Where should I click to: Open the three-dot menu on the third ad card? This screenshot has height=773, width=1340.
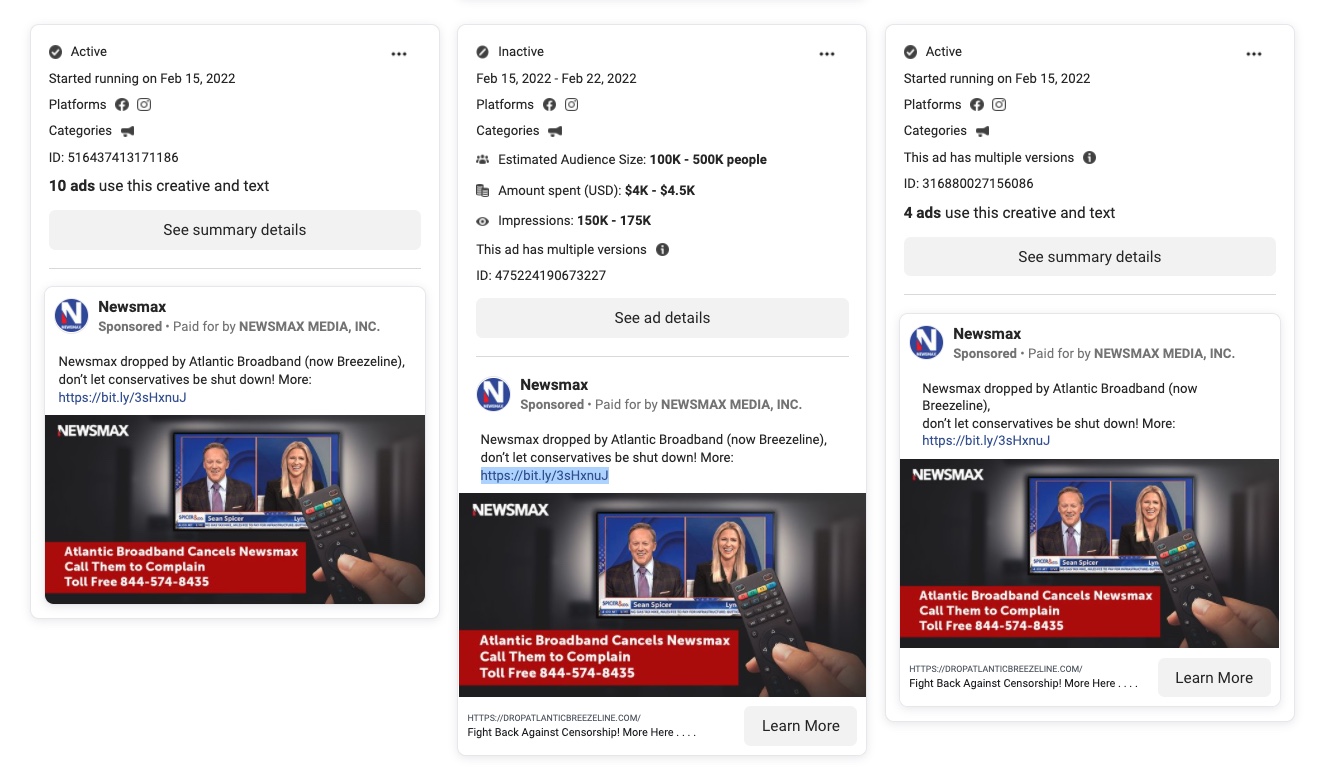point(1254,54)
